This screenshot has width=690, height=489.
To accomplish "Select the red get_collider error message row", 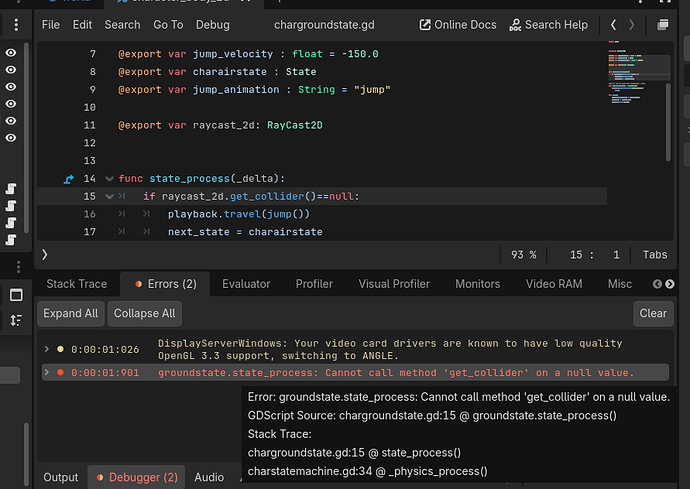I will (356, 372).
